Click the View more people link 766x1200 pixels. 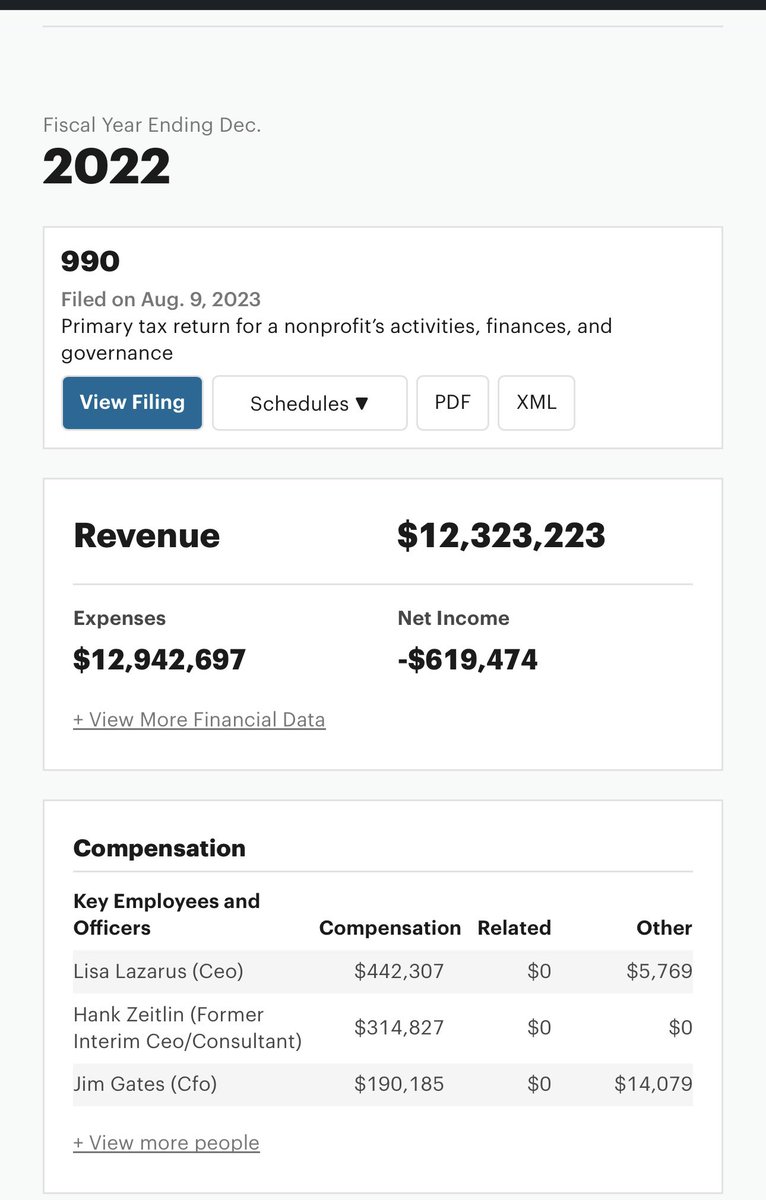point(166,1143)
